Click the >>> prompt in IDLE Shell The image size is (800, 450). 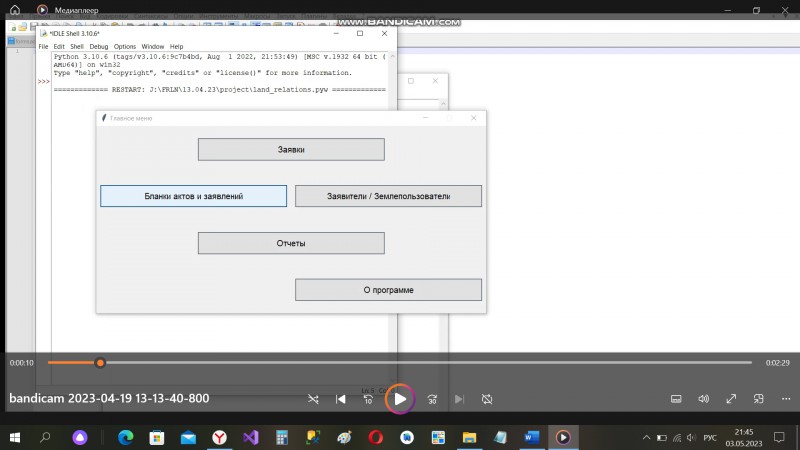pos(44,82)
